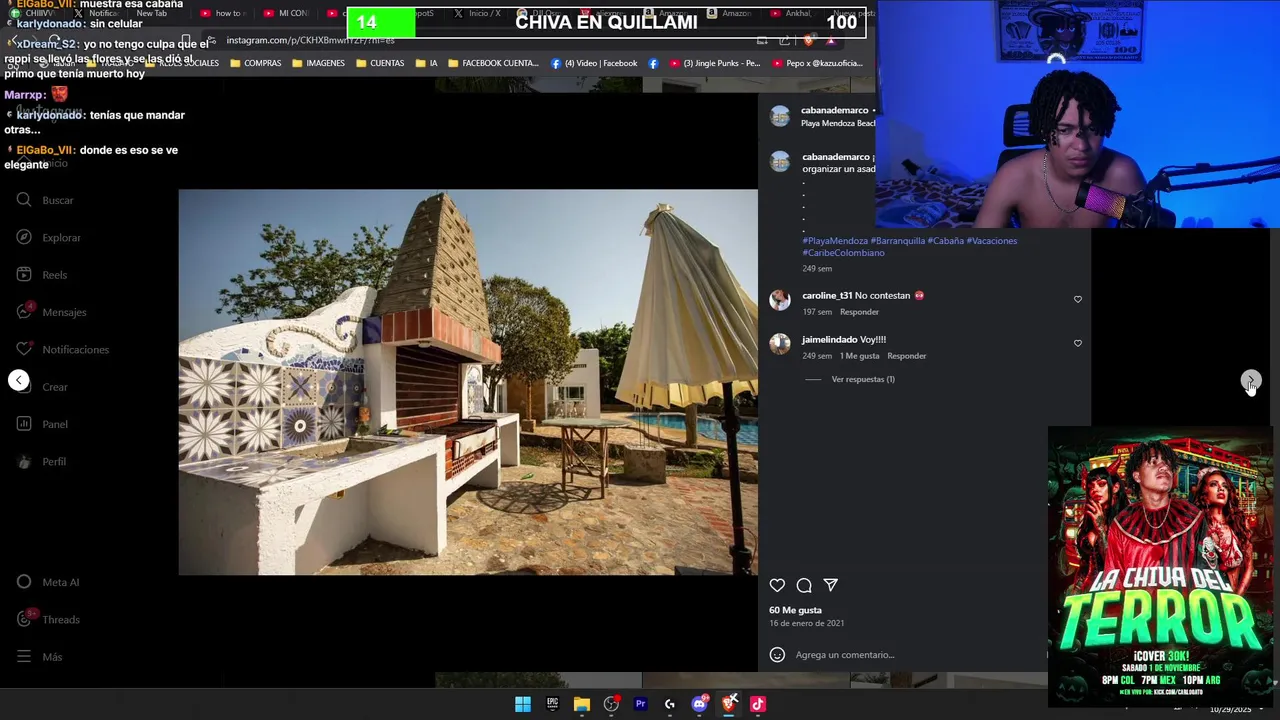Click the comment bubble icon
1280x720 pixels.
click(804, 585)
